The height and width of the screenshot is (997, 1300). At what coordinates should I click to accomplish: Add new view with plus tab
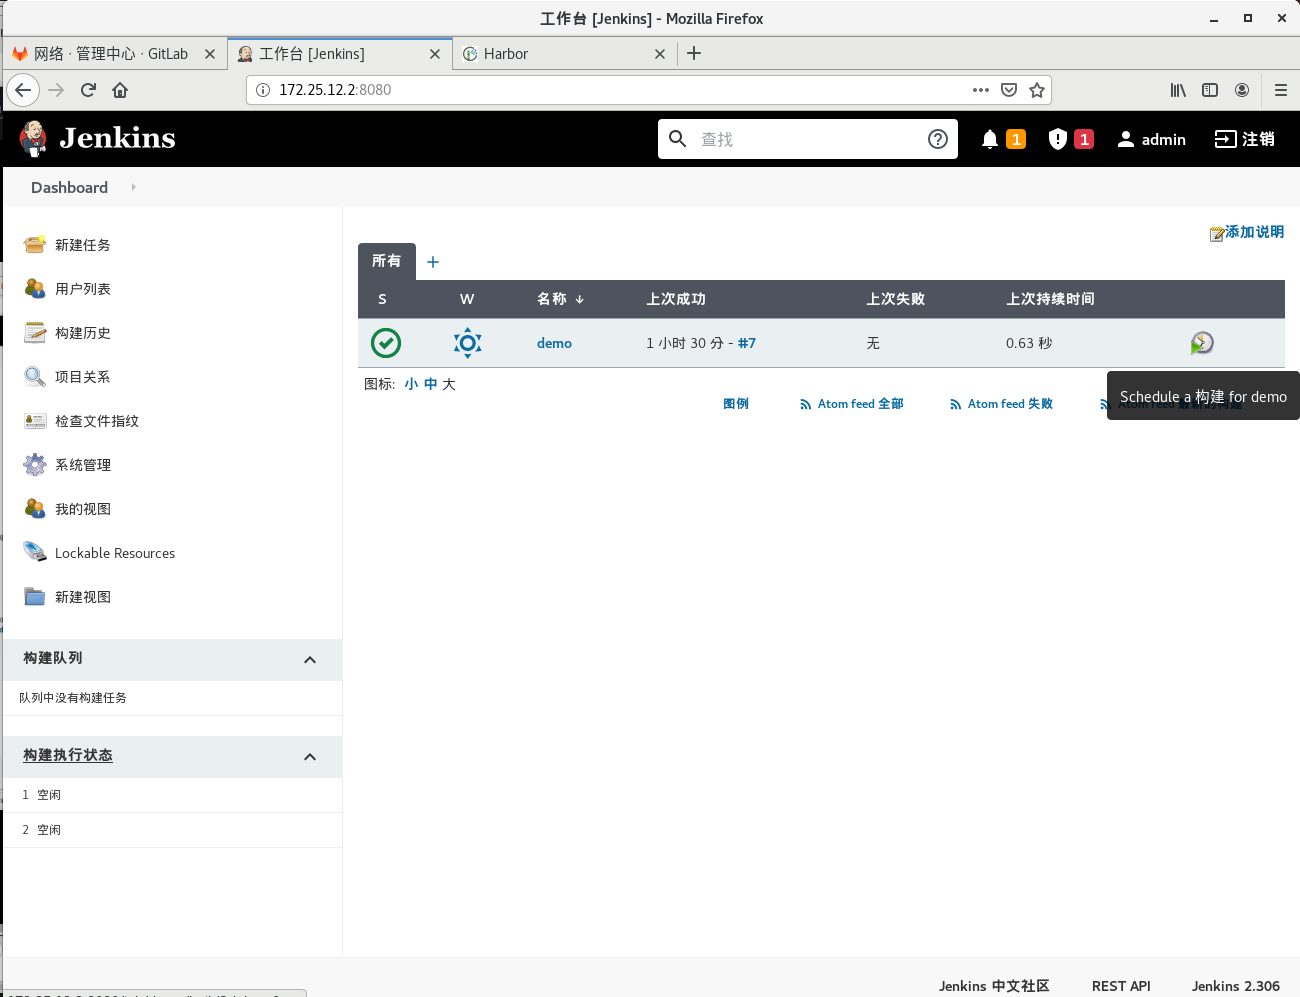433,262
